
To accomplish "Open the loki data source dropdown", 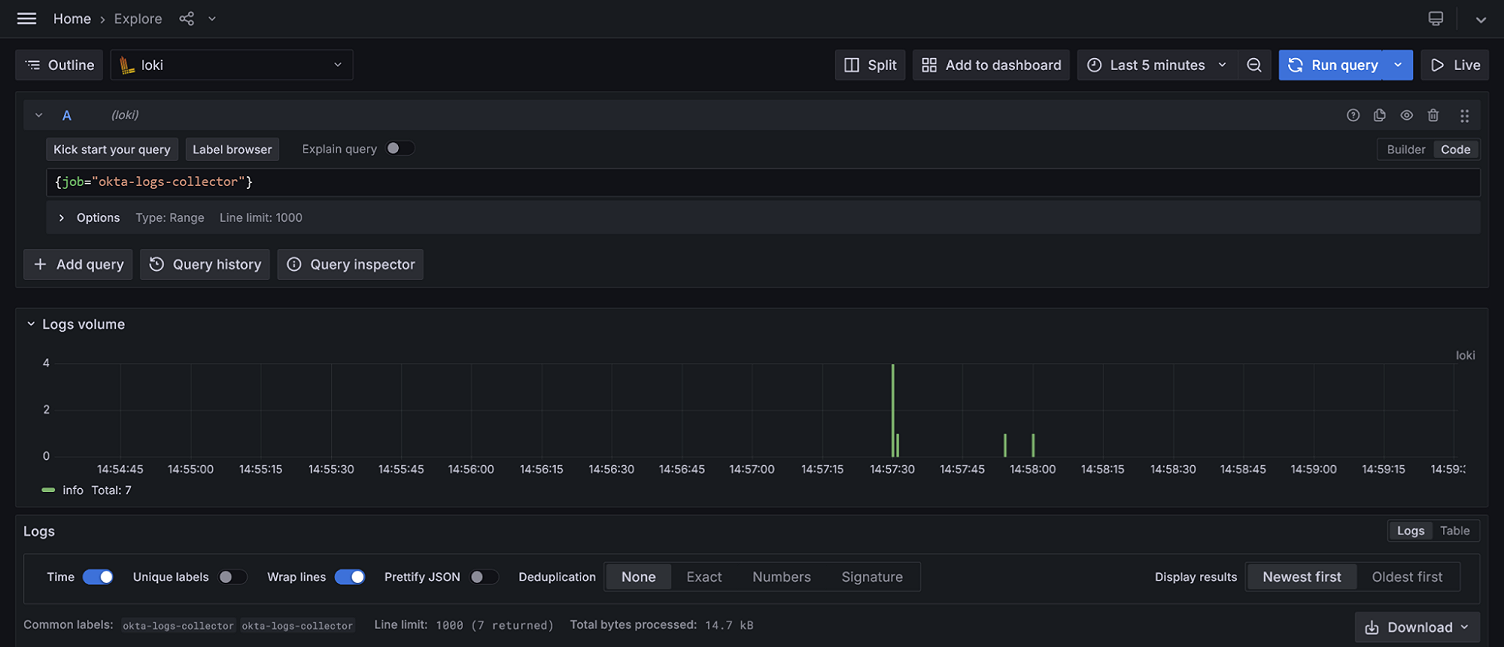I will pyautogui.click(x=231, y=65).
